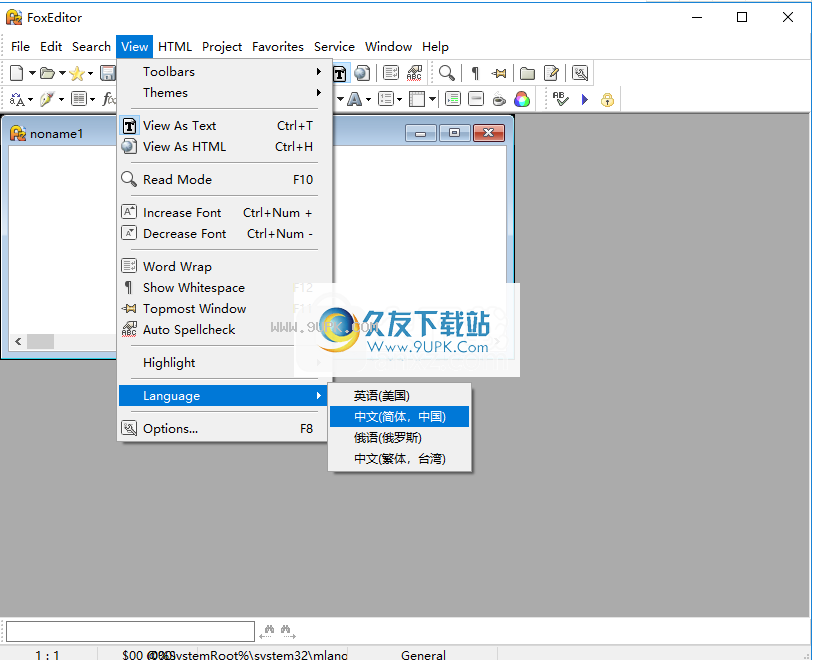Expand the Favorites star dropdown arrow
The image size is (814, 660).
[90, 73]
